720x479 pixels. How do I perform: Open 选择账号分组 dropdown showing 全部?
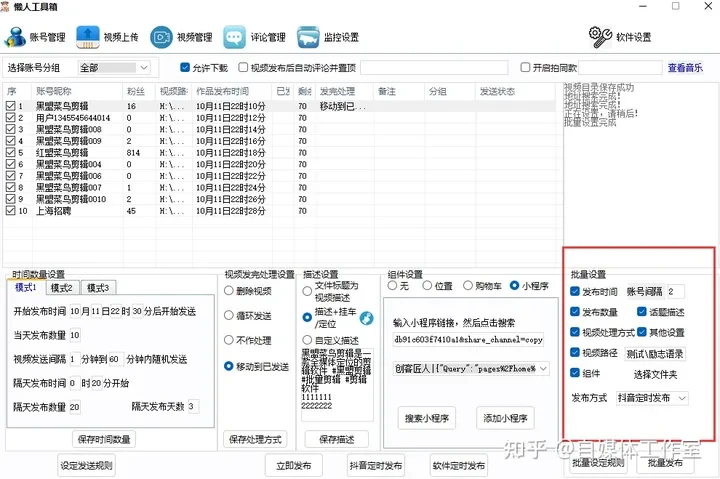(x=114, y=68)
